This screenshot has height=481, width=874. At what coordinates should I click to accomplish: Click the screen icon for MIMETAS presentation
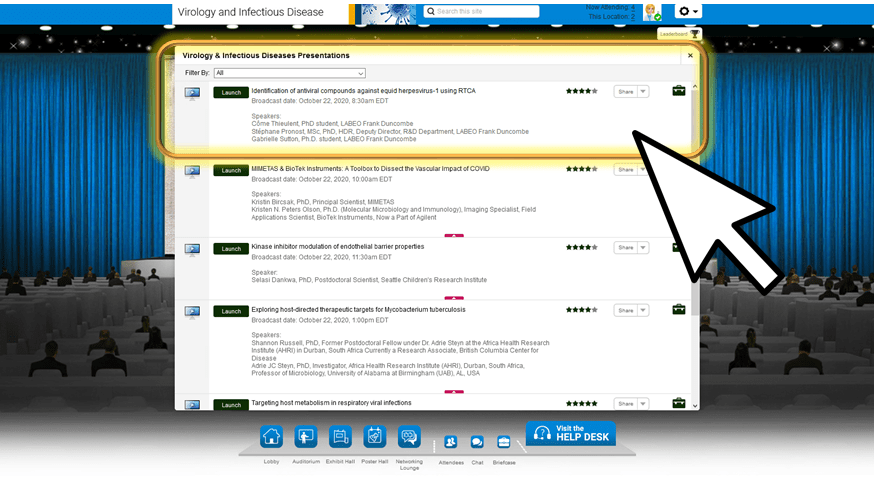[x=192, y=171]
